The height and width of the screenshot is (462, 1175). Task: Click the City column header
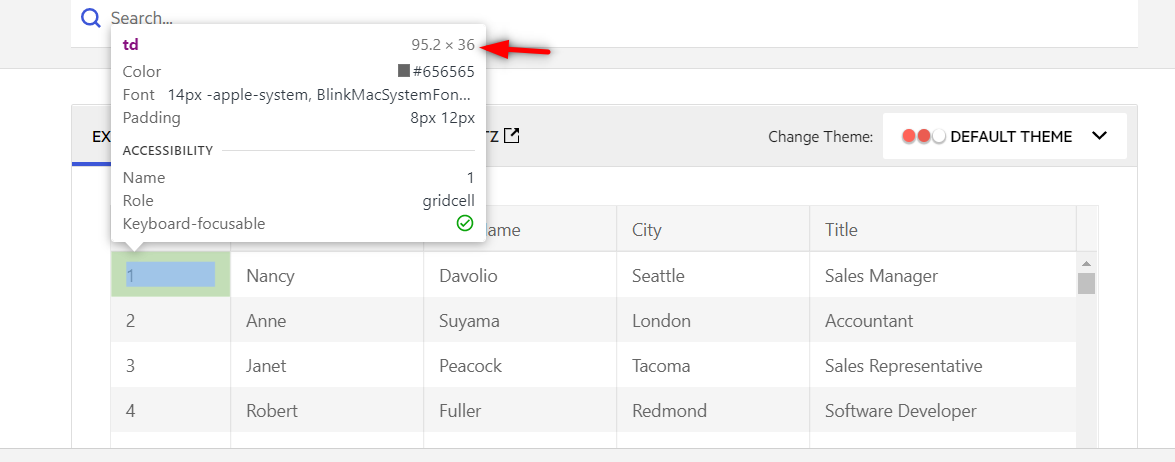647,230
